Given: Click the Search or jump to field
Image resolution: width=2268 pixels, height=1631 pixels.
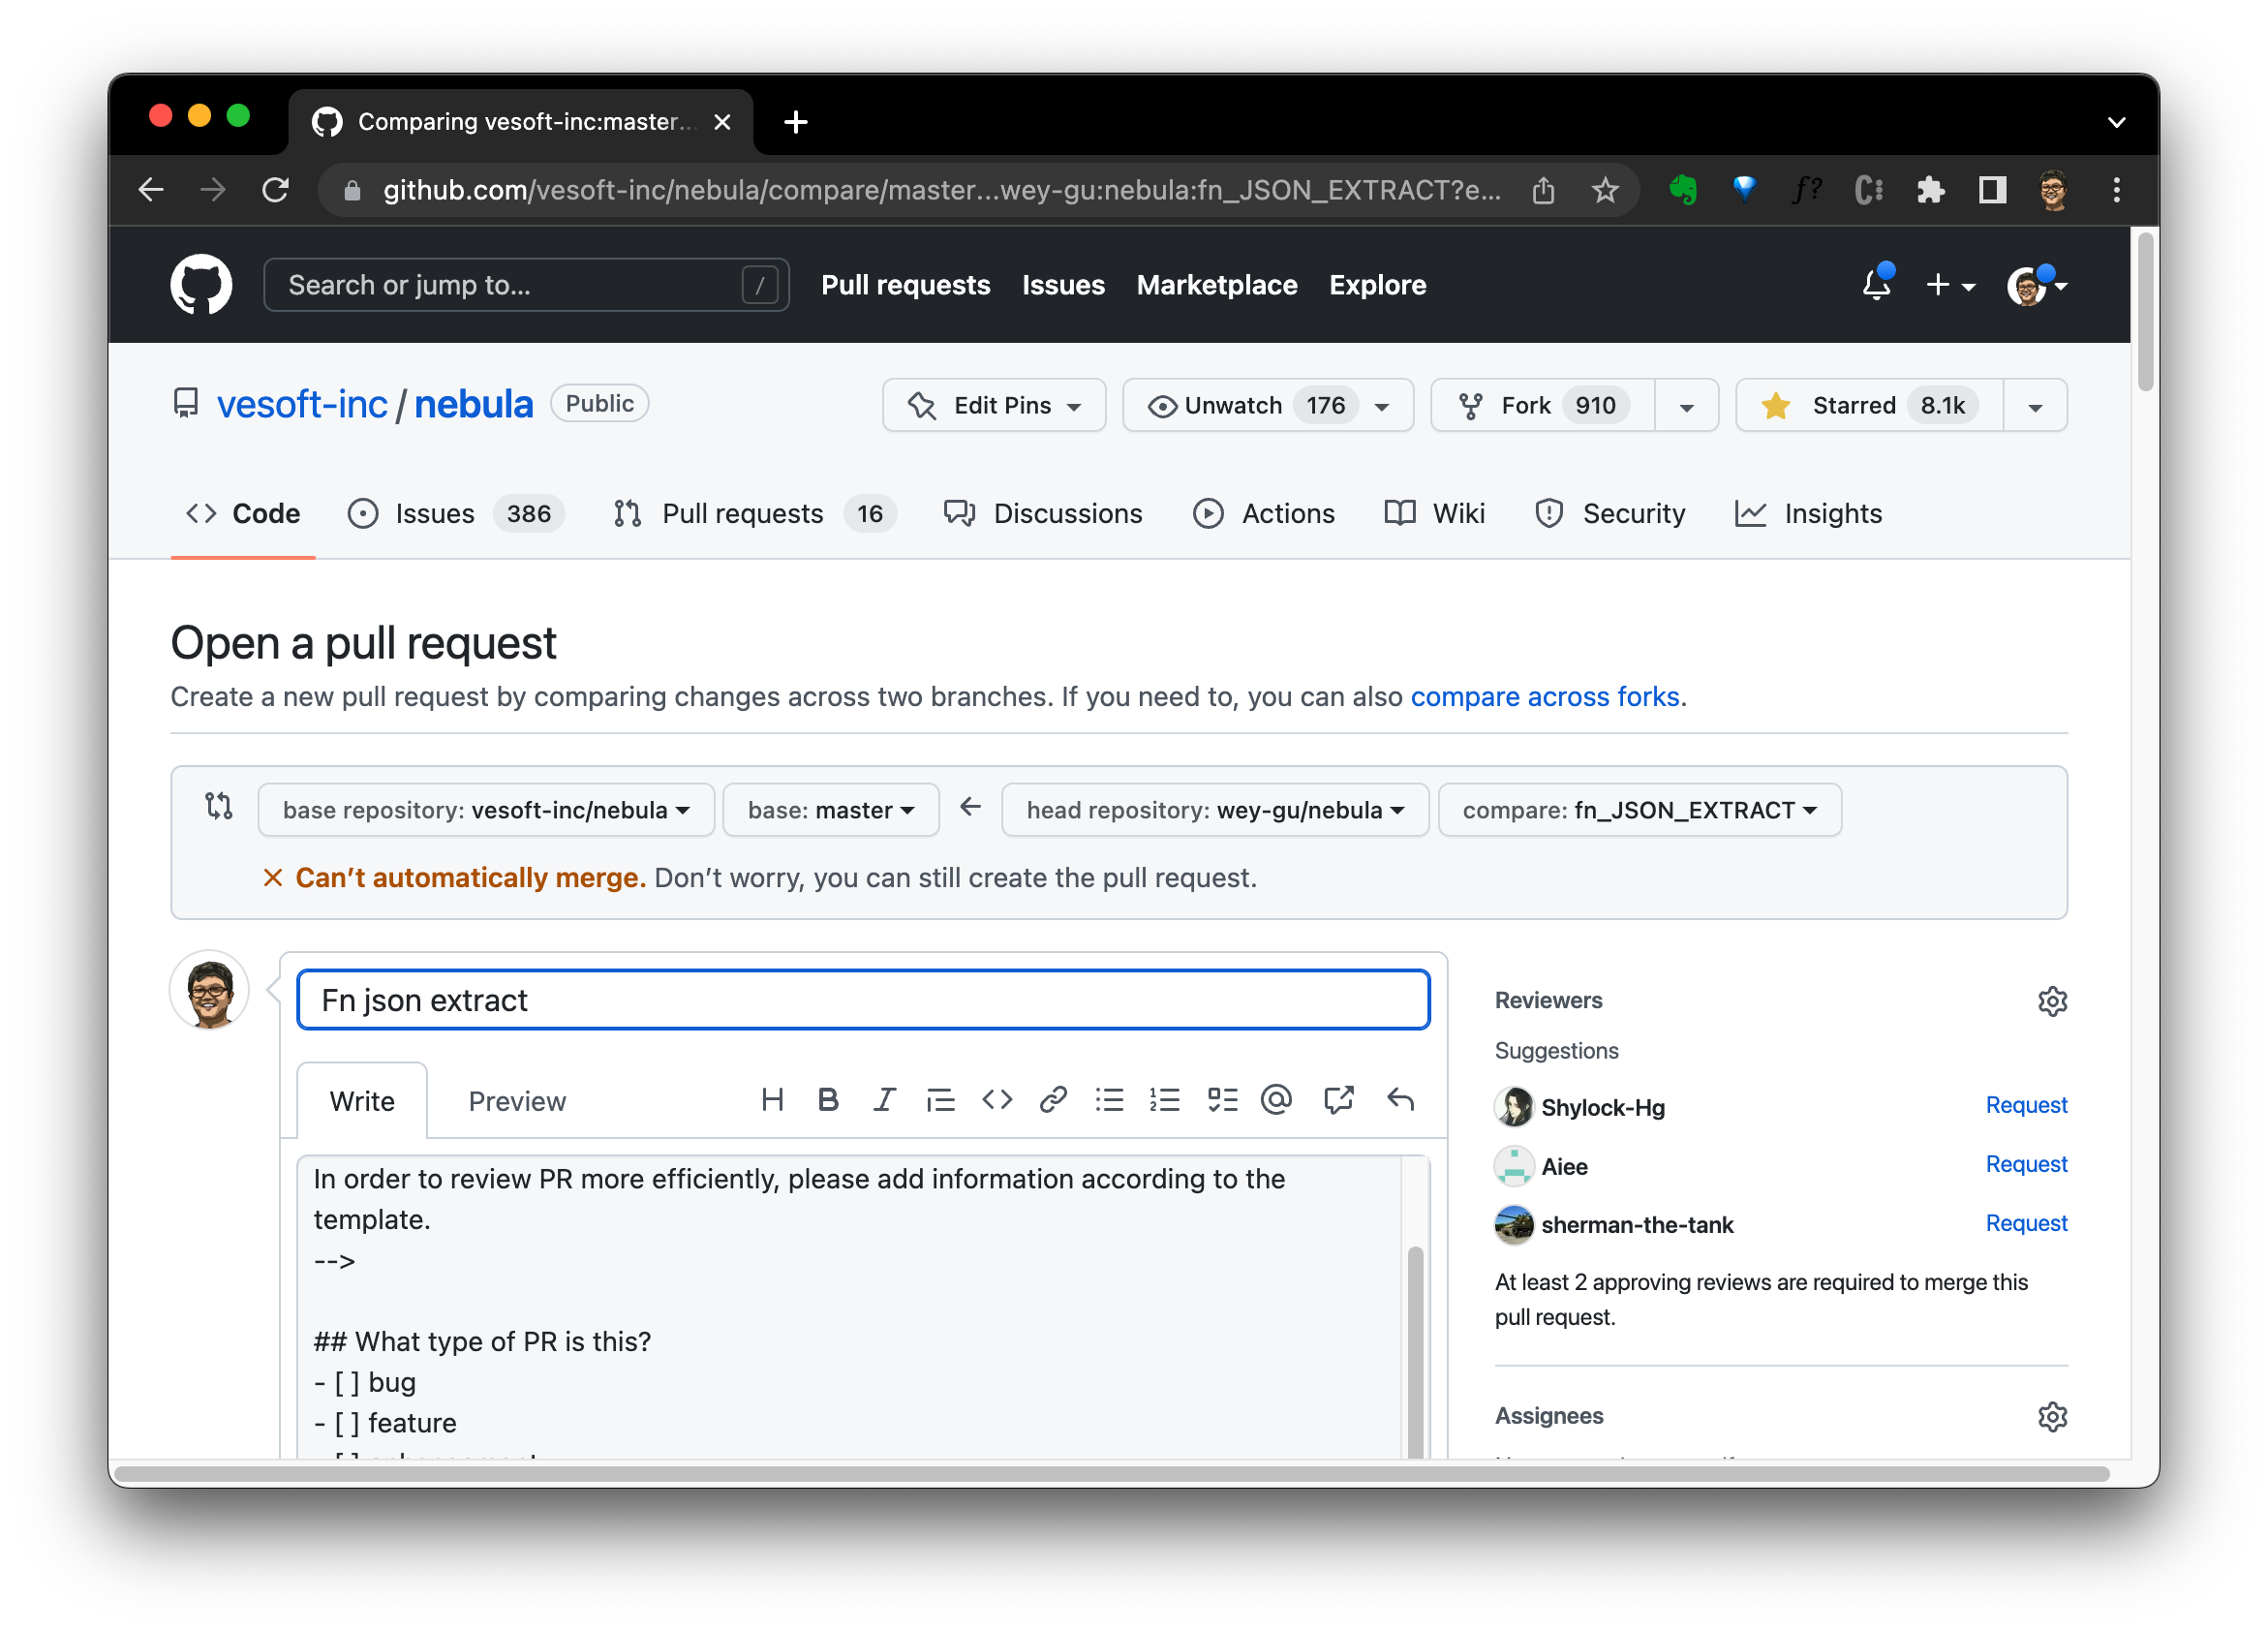Looking at the screenshot, I should click(x=526, y=285).
